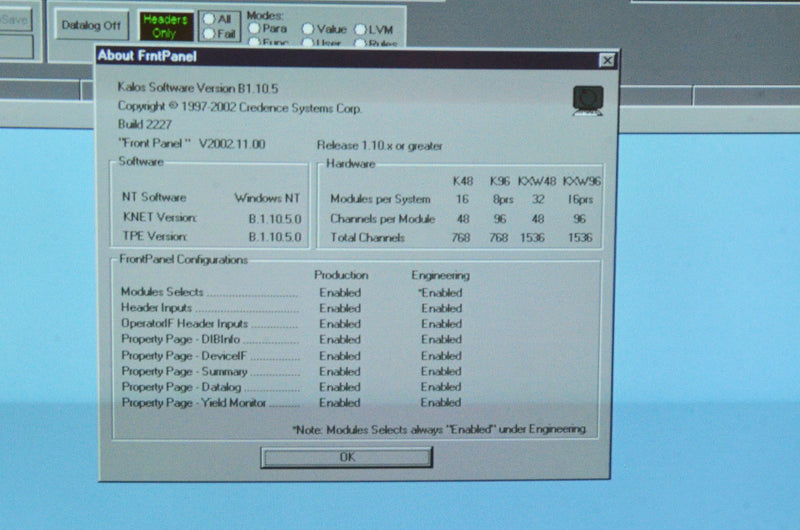Click Engineering Enabled for Yield Monitor

point(441,402)
